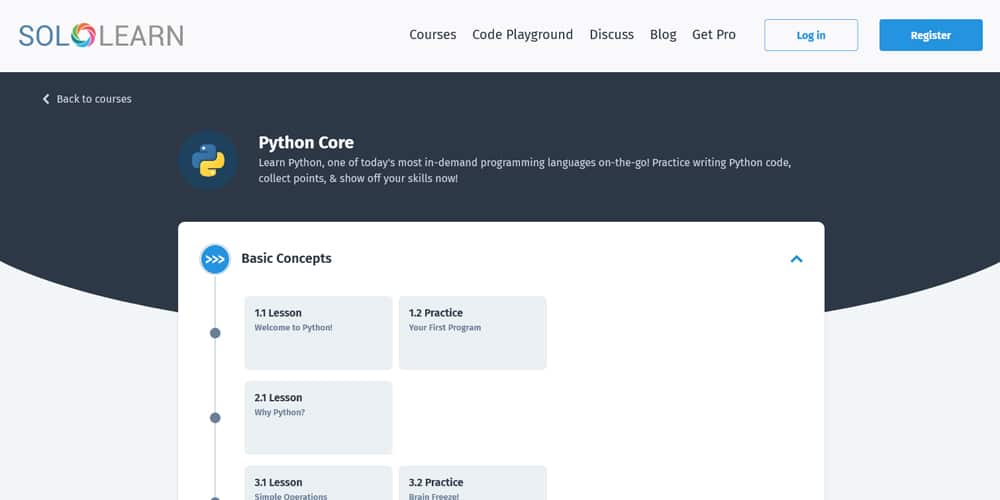Click the Python course logo icon

pos(208,160)
